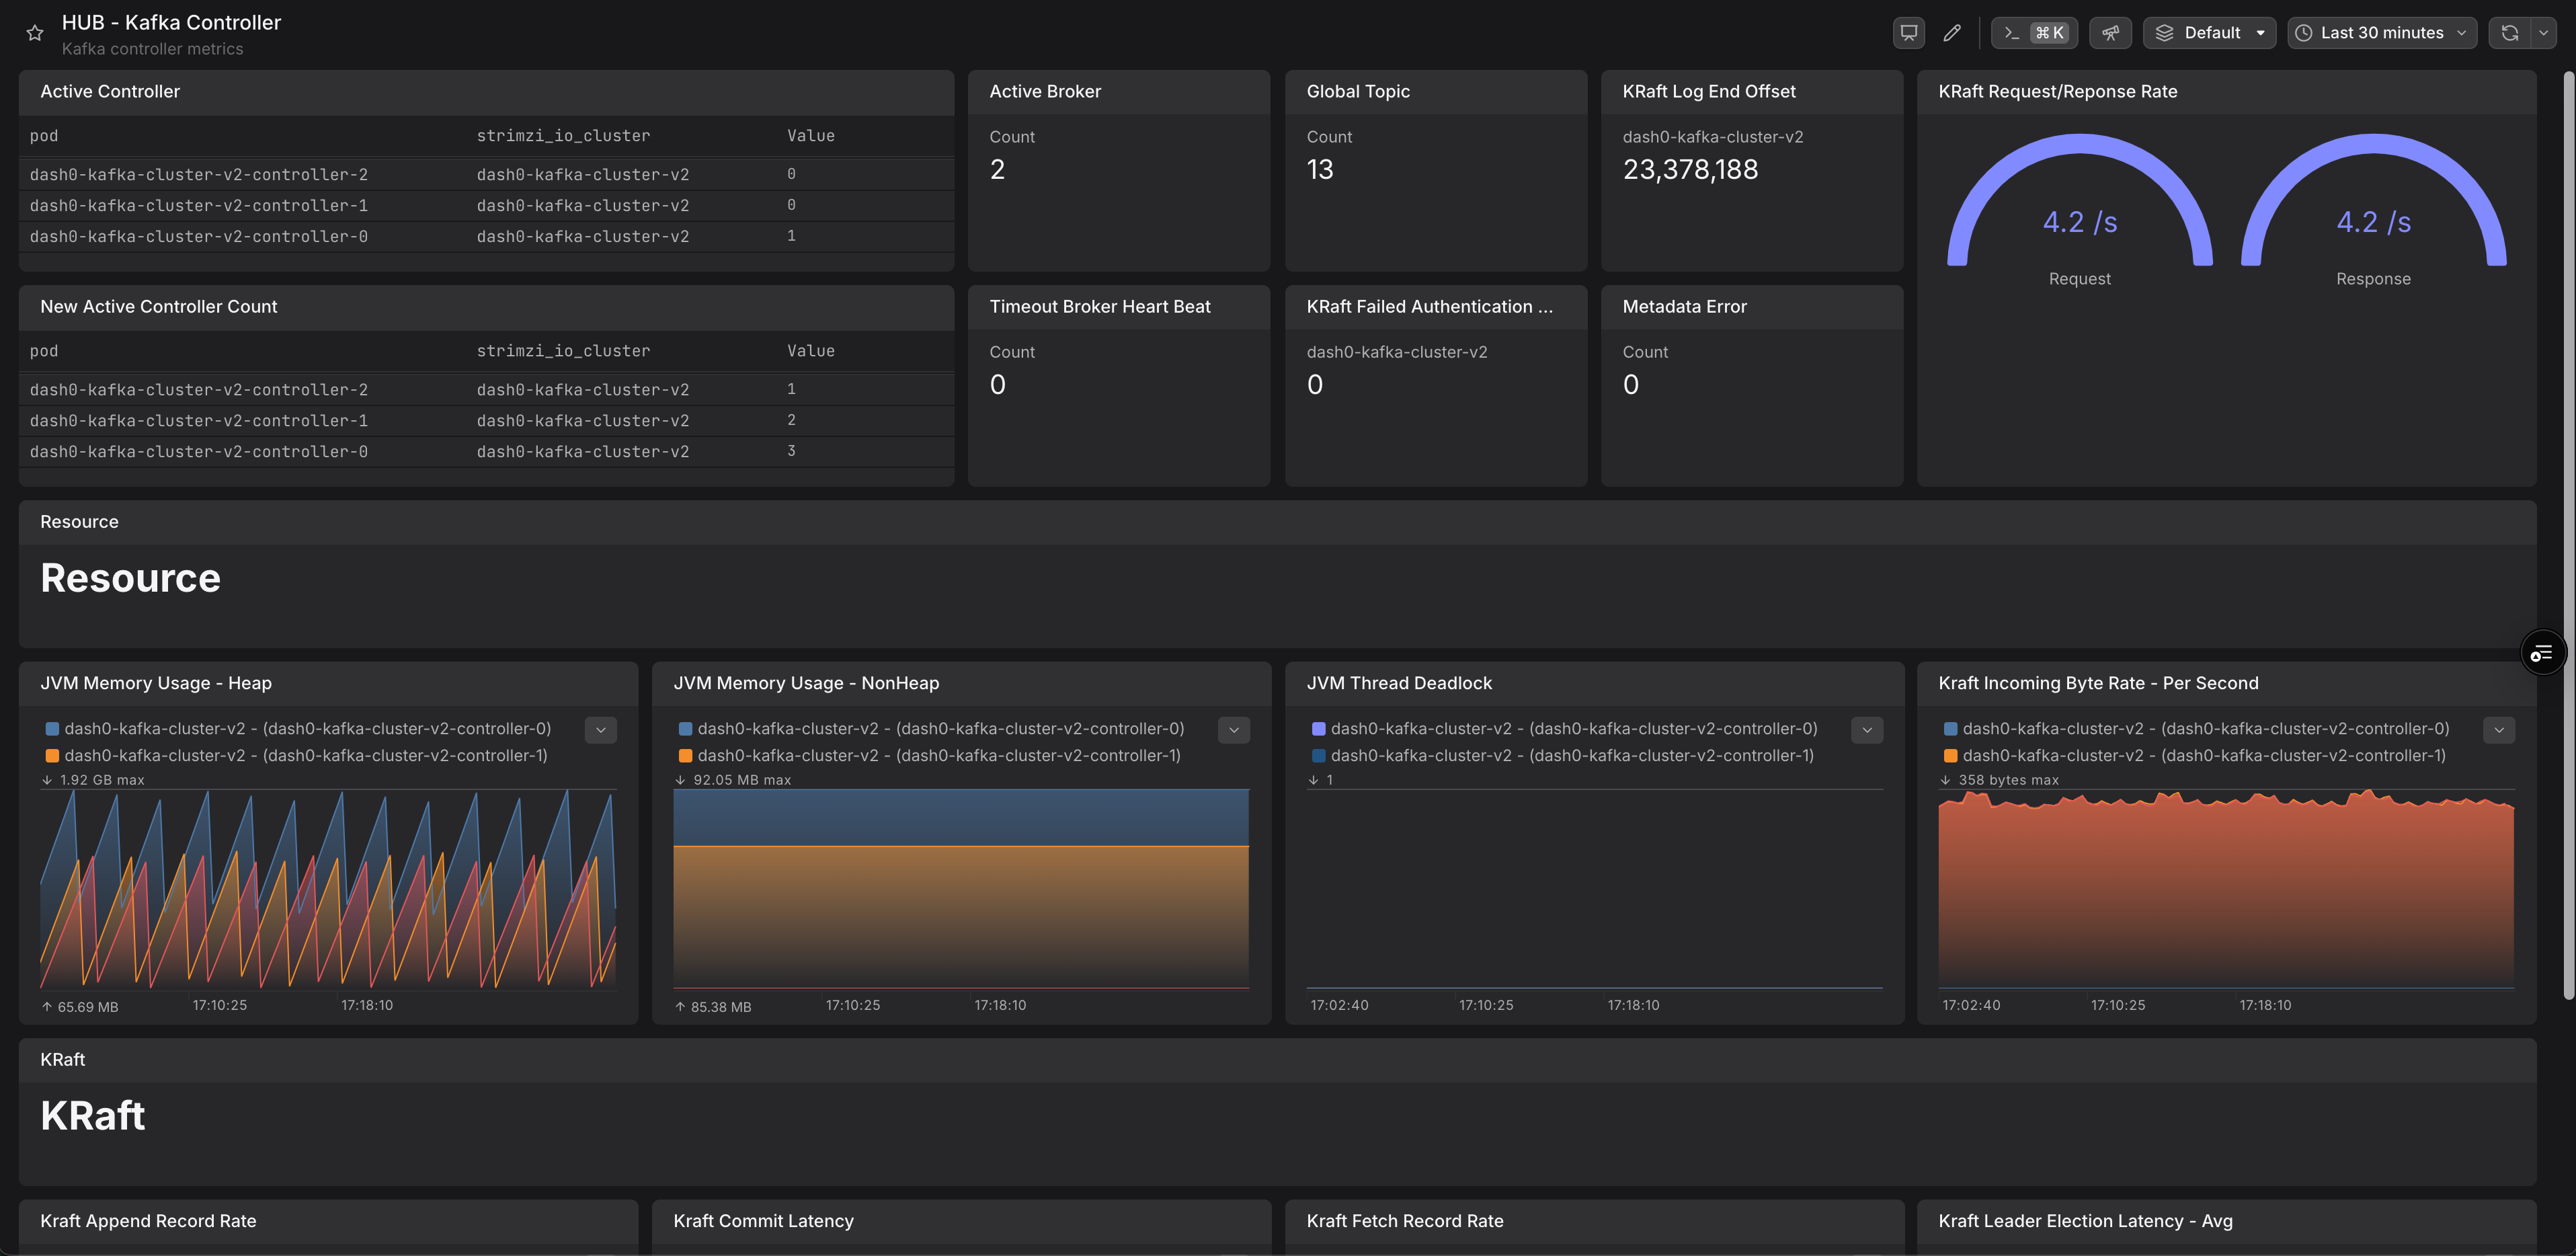Expand the JVM Memory Usage Heap legend chevron
Viewport: 2576px width, 1256px height.
[x=600, y=730]
